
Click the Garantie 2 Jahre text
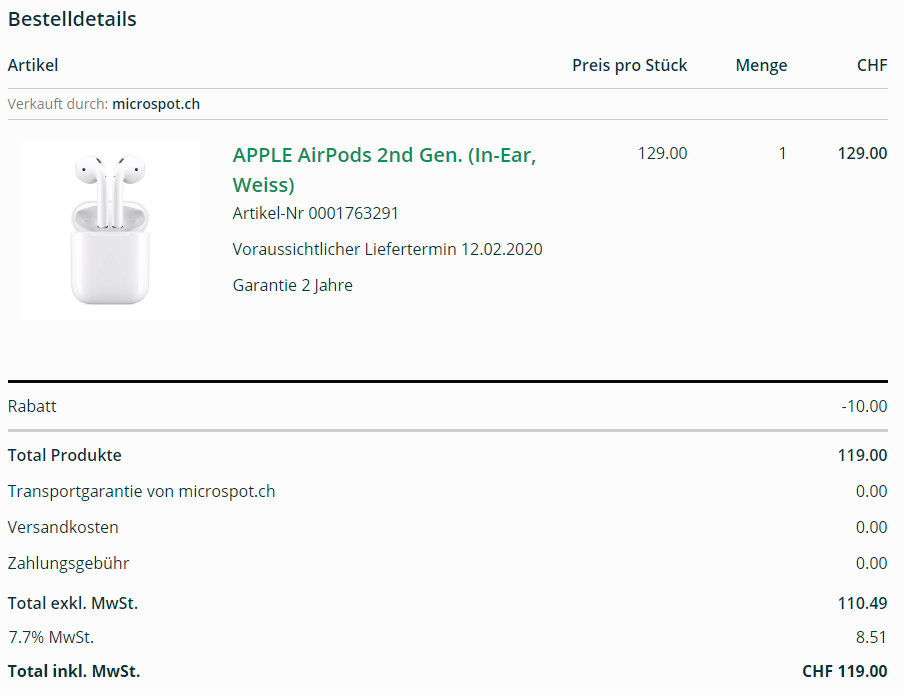[292, 285]
